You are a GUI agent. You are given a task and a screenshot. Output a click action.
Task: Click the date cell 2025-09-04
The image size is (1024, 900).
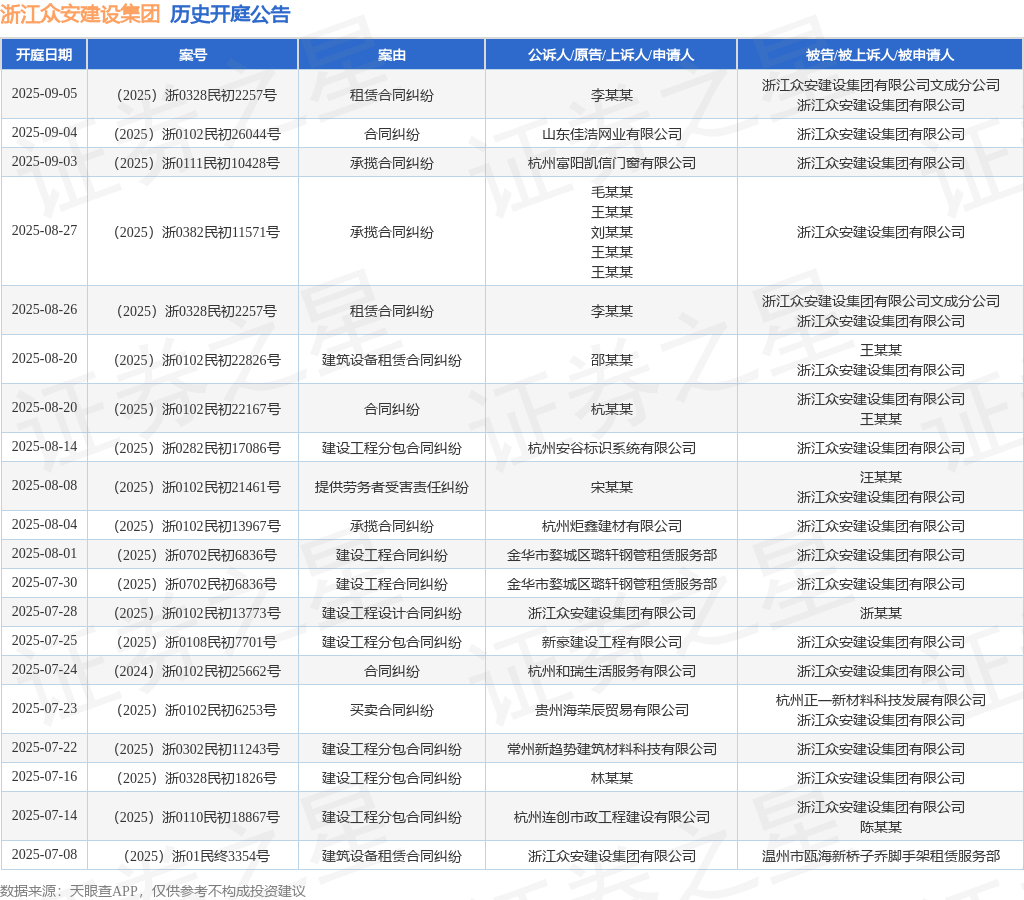(44, 133)
